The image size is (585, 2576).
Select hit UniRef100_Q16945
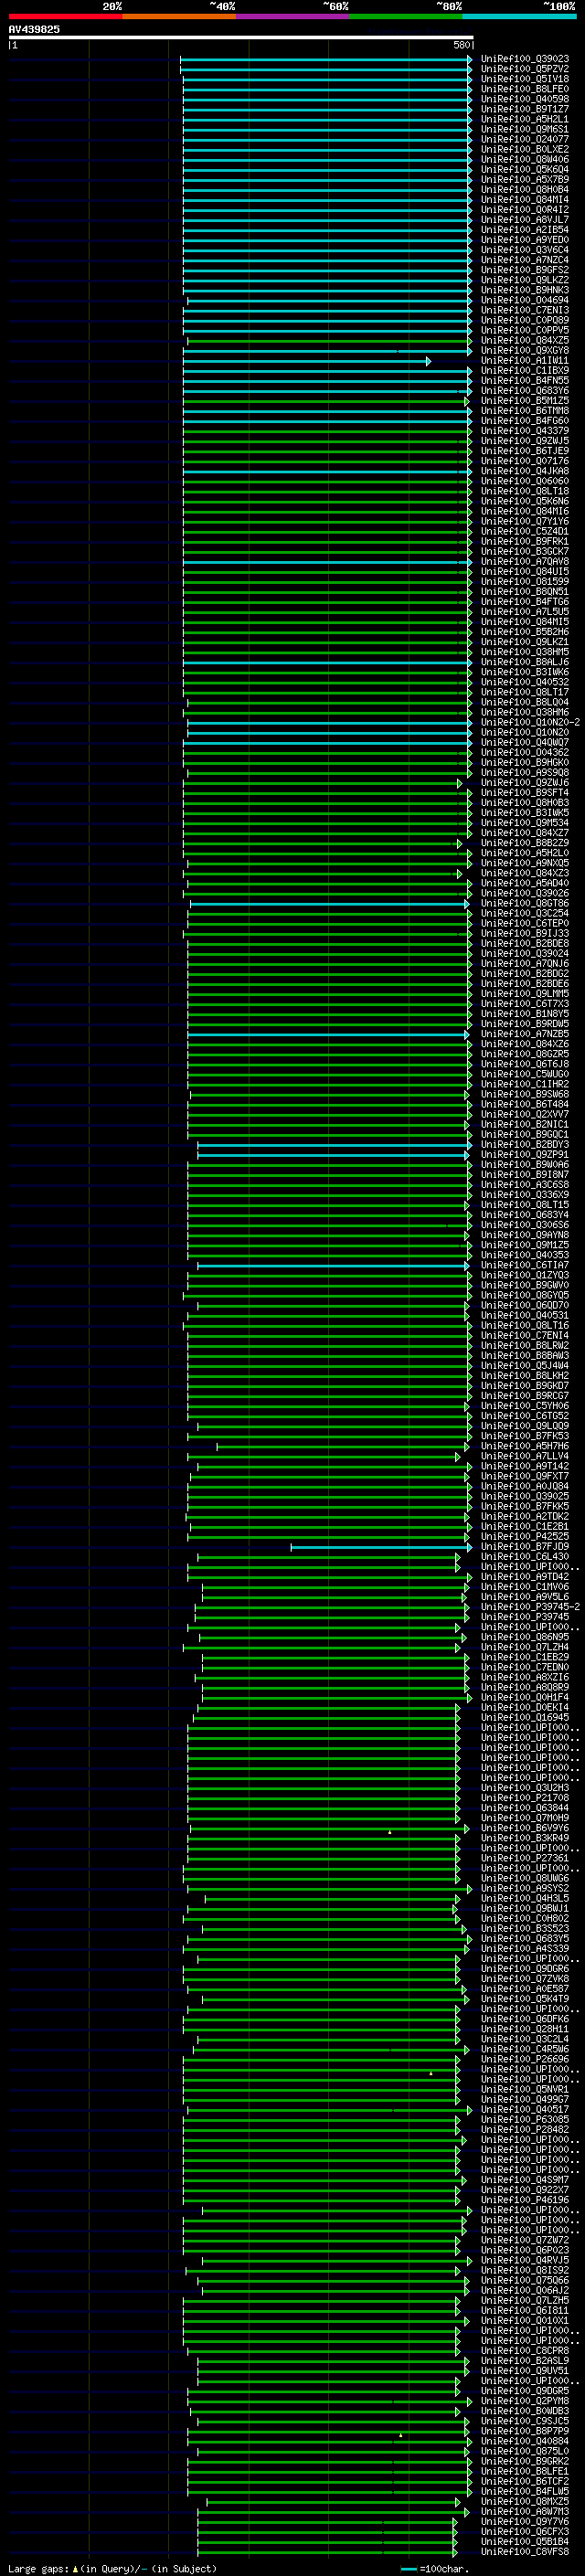[x=525, y=1718]
